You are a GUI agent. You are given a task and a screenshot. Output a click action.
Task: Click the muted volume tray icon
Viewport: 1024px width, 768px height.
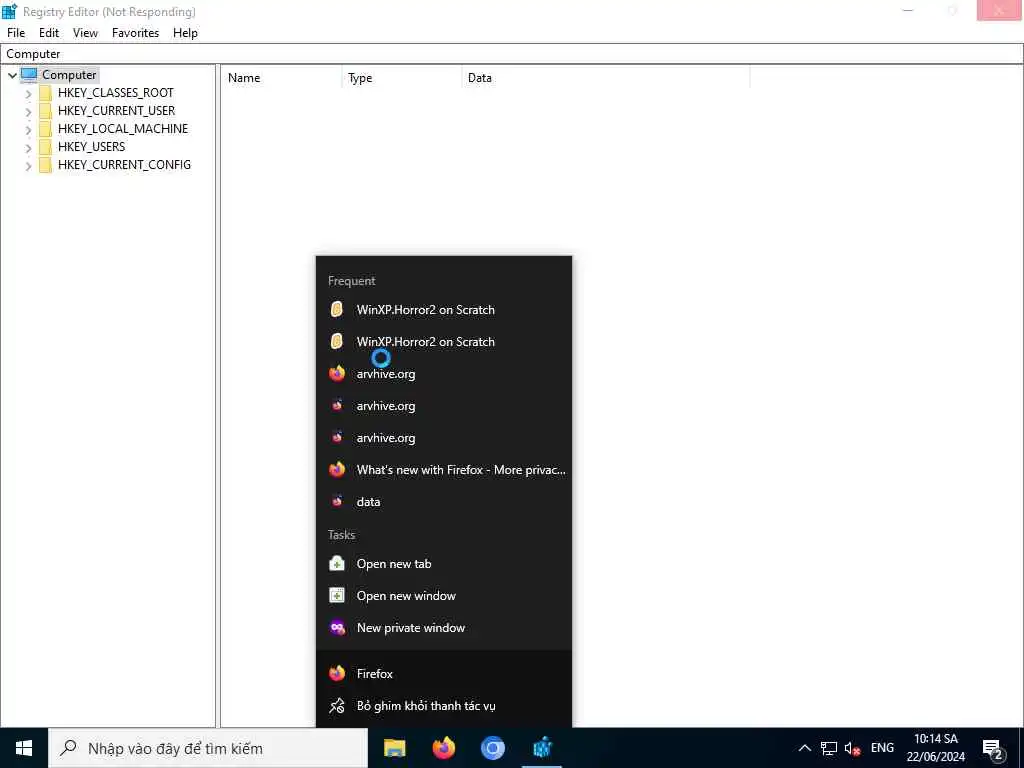tap(852, 748)
